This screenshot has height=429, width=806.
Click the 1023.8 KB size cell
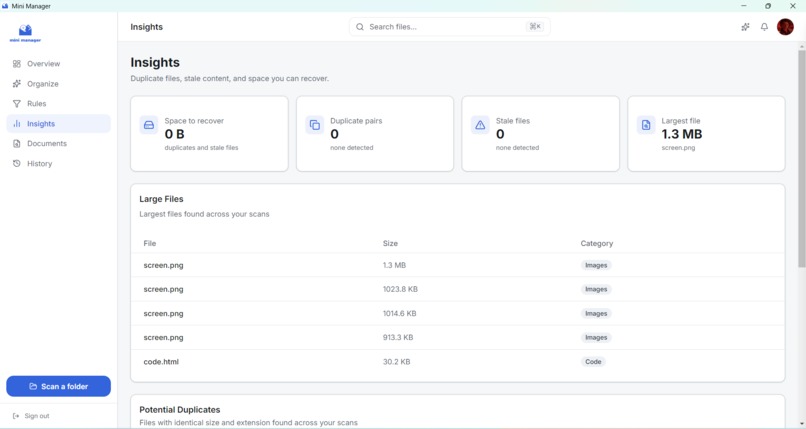(x=400, y=289)
